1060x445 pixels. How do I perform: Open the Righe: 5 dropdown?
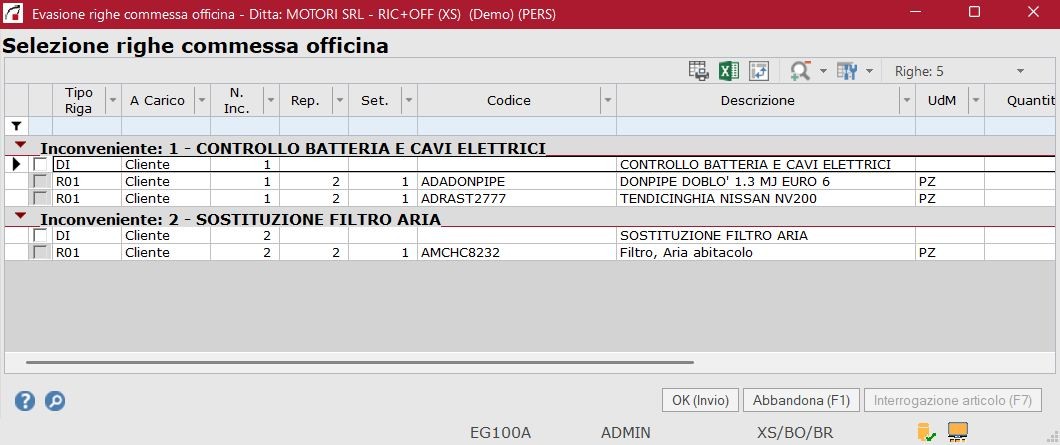pos(1020,71)
